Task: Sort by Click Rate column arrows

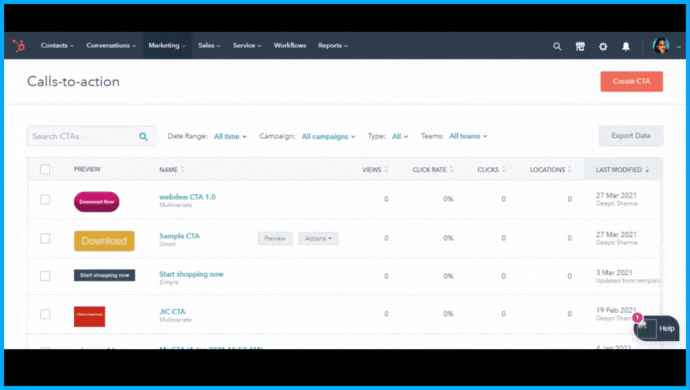Action: [451, 169]
